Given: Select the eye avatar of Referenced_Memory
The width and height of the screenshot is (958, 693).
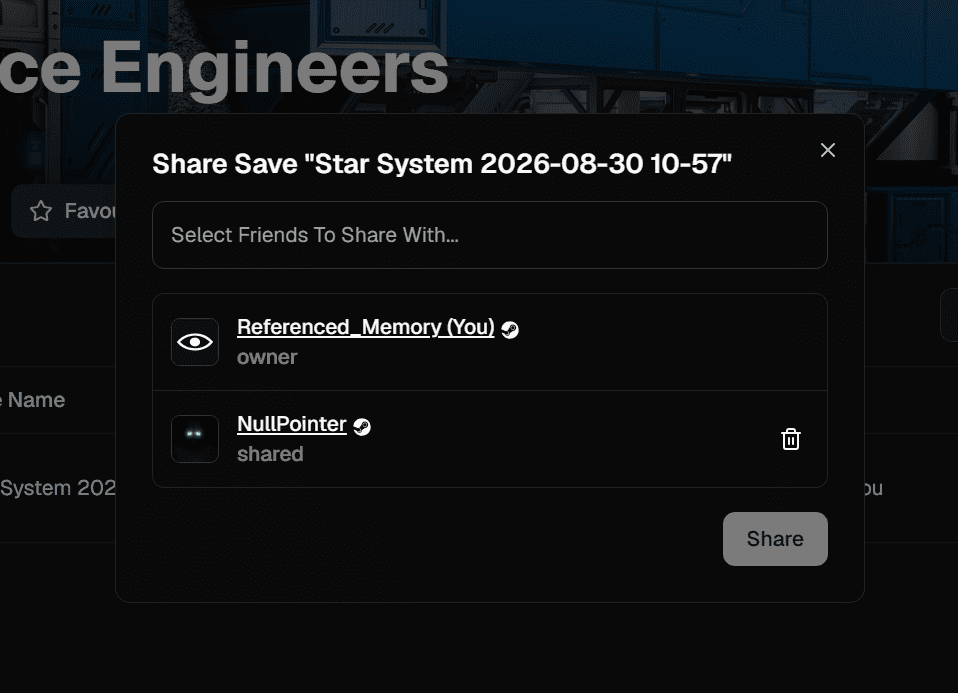Looking at the screenshot, I should [195, 342].
